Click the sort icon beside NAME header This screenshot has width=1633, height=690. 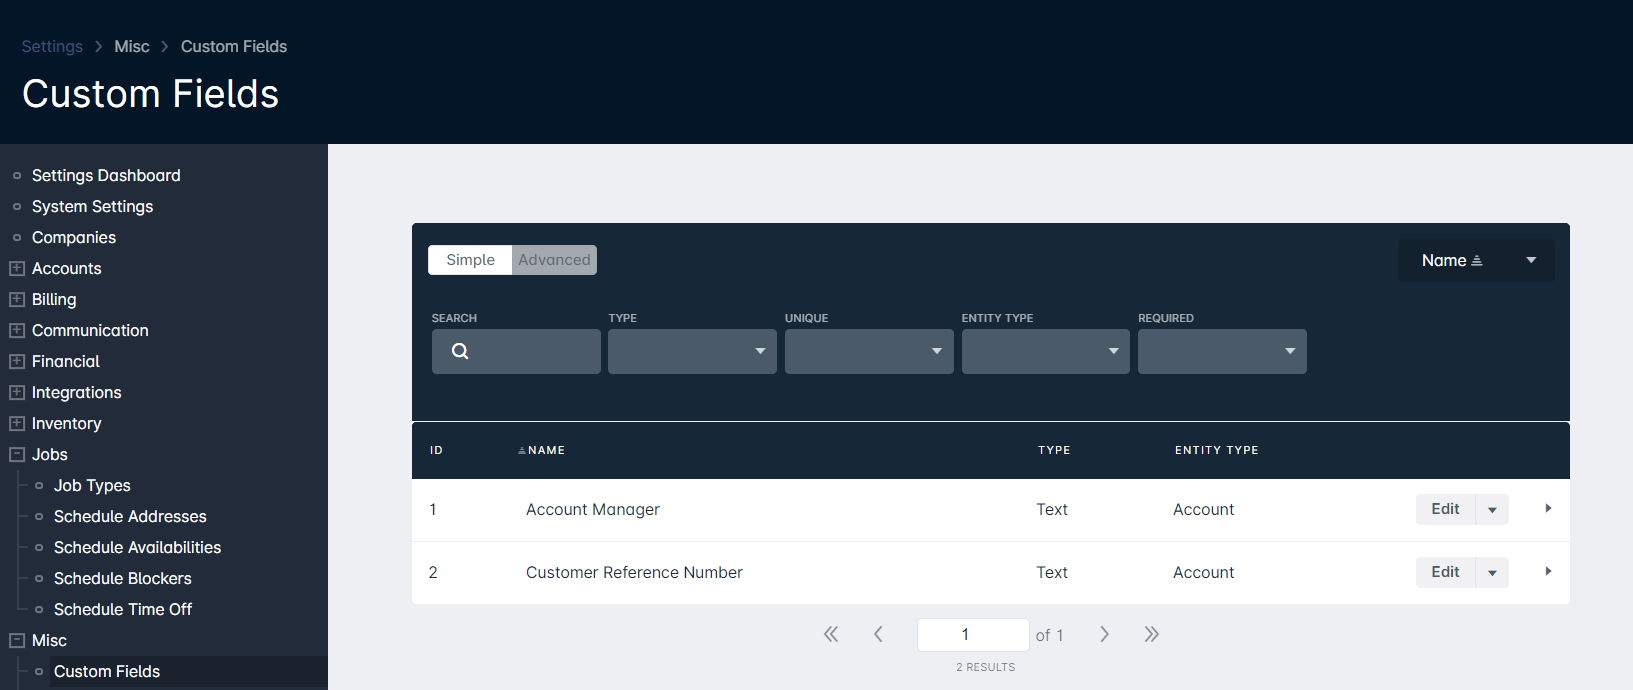click(x=522, y=451)
